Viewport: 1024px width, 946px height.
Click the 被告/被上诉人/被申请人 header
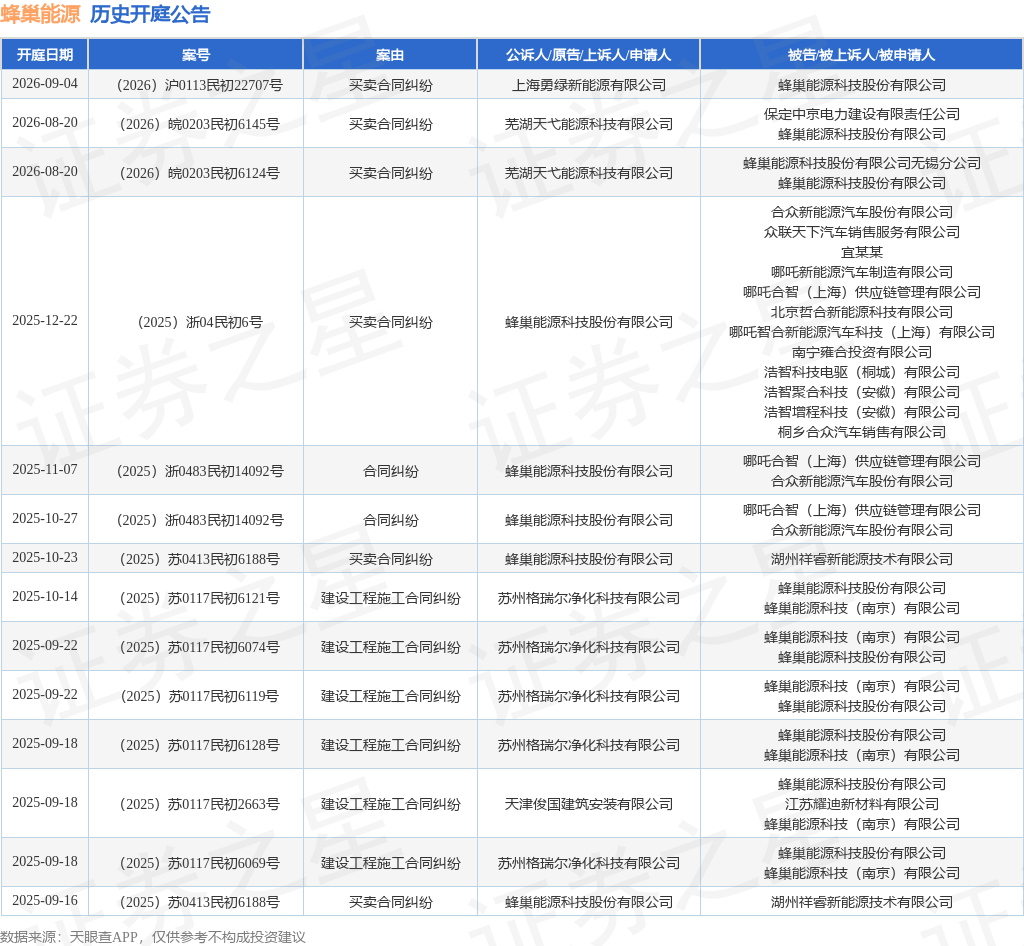(x=861, y=55)
